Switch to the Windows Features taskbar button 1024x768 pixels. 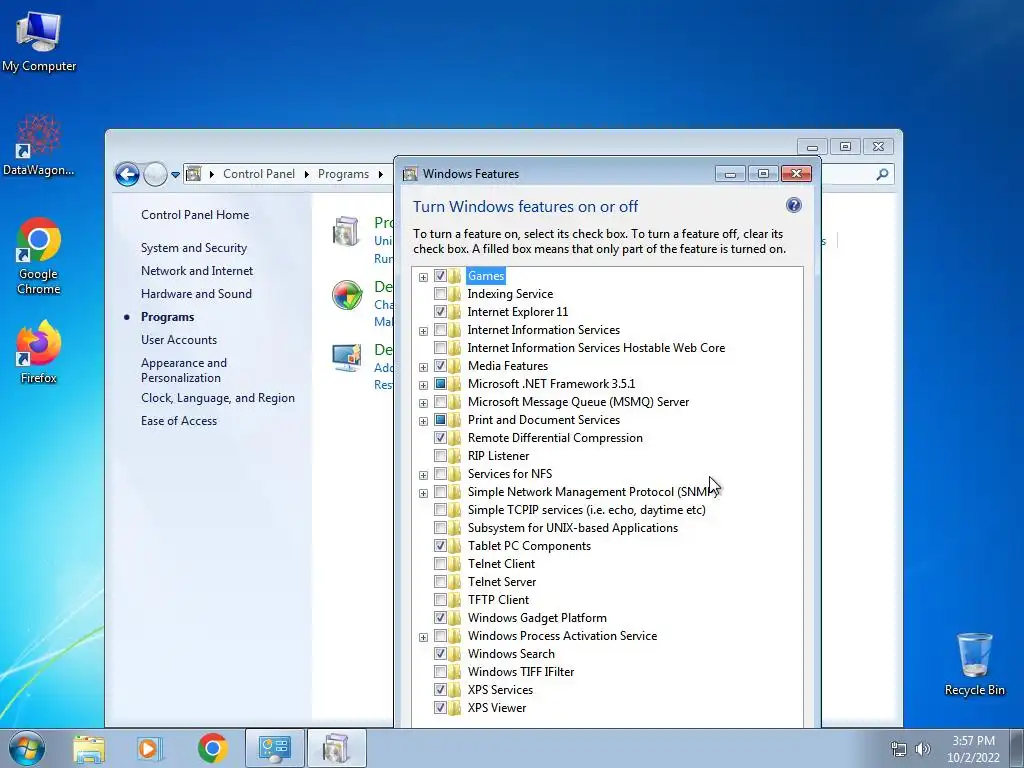pyautogui.click(x=336, y=748)
